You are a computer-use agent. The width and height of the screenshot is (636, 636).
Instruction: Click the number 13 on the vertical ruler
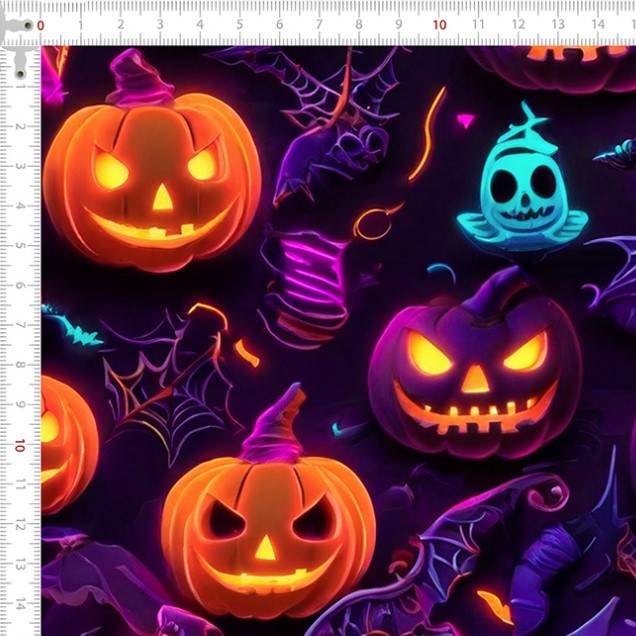pyautogui.click(x=20, y=565)
